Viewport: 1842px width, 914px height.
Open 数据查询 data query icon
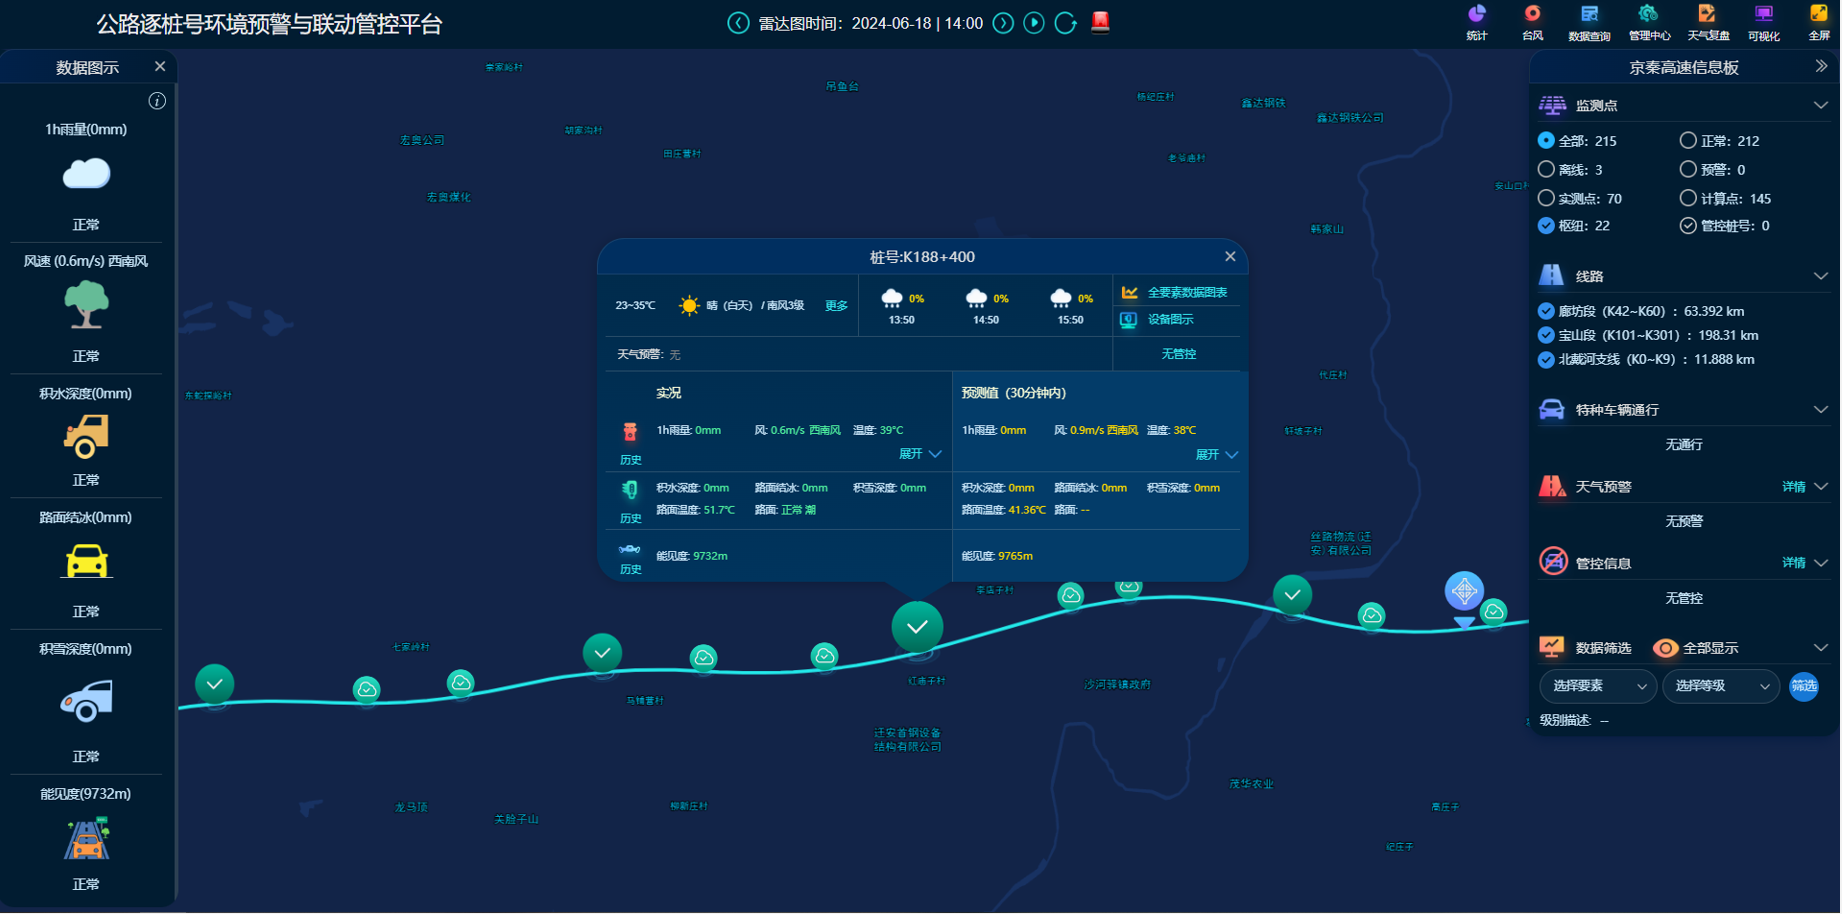click(x=1589, y=21)
